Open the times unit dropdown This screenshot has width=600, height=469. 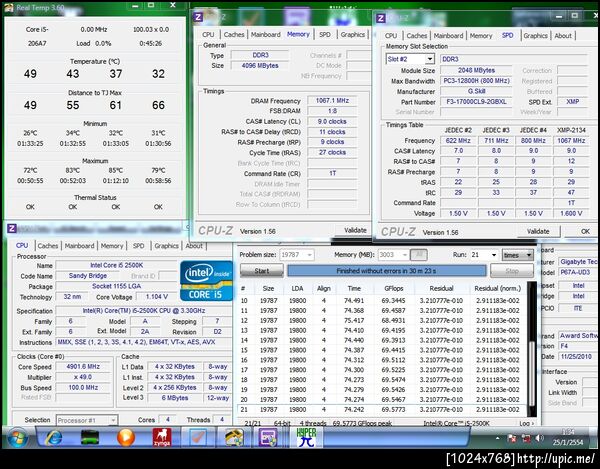[517, 255]
